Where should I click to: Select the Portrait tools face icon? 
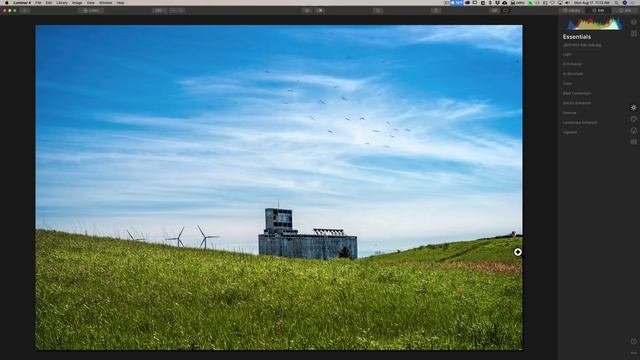[x=633, y=131]
